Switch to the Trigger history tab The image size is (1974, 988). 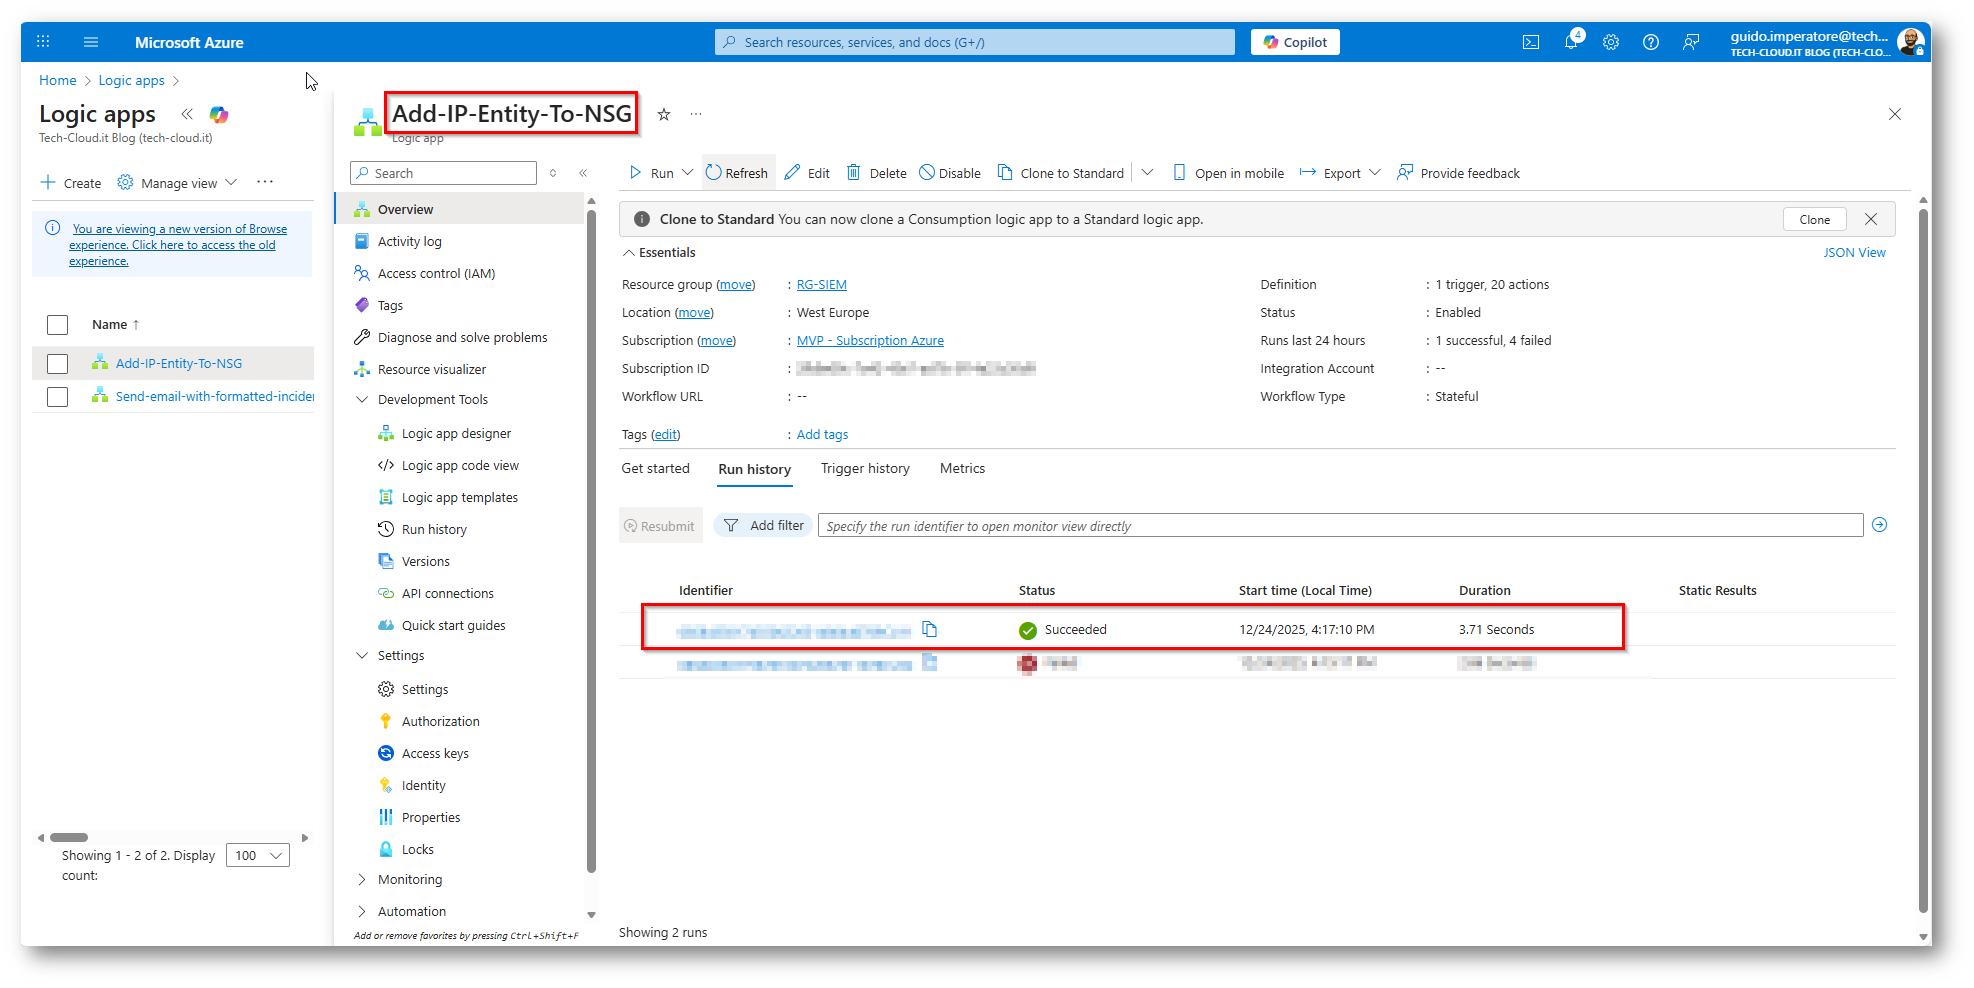[865, 469]
